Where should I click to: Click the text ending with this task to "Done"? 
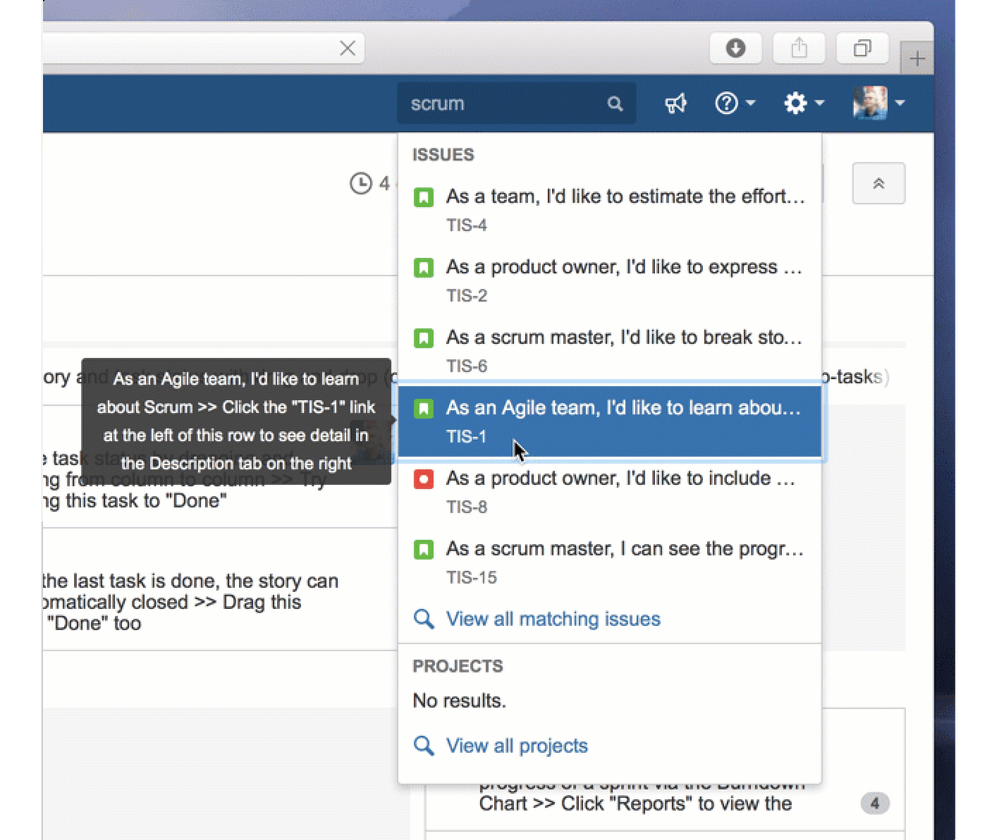coord(135,501)
